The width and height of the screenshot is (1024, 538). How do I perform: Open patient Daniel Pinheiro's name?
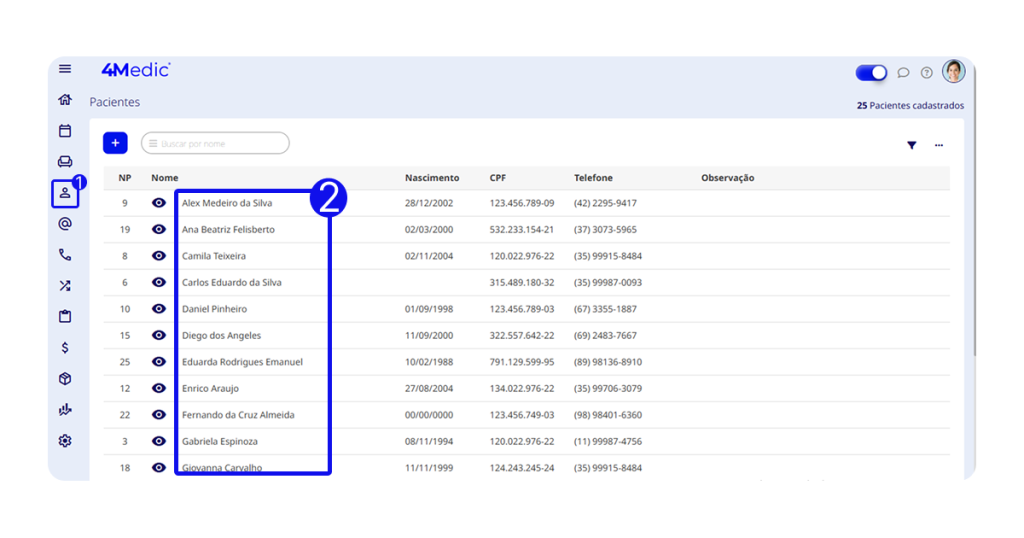(214, 309)
